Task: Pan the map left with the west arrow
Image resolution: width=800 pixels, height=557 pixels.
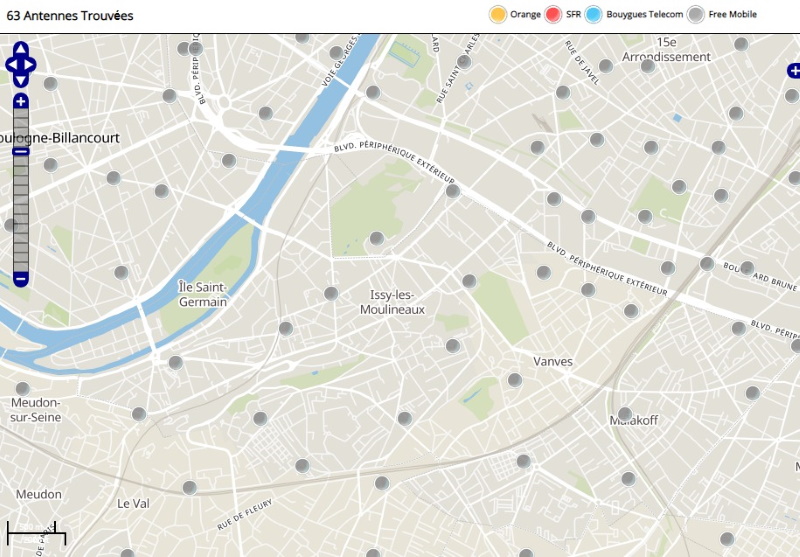Action: tap(11, 66)
